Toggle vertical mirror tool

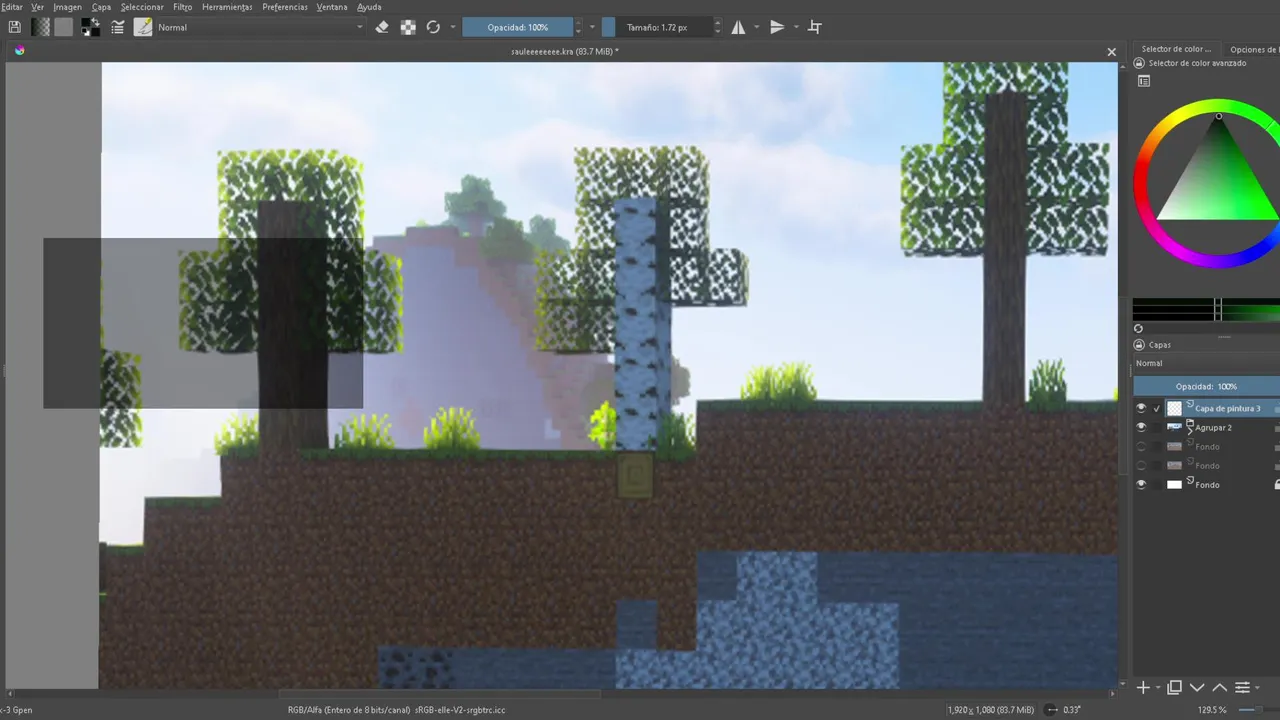(777, 28)
